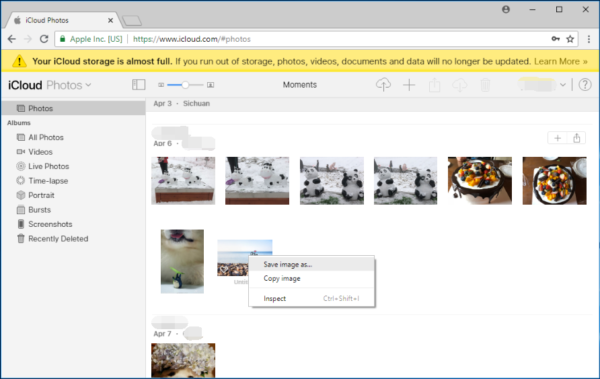Click the Learn More link
600x379 pixels.
point(561,61)
